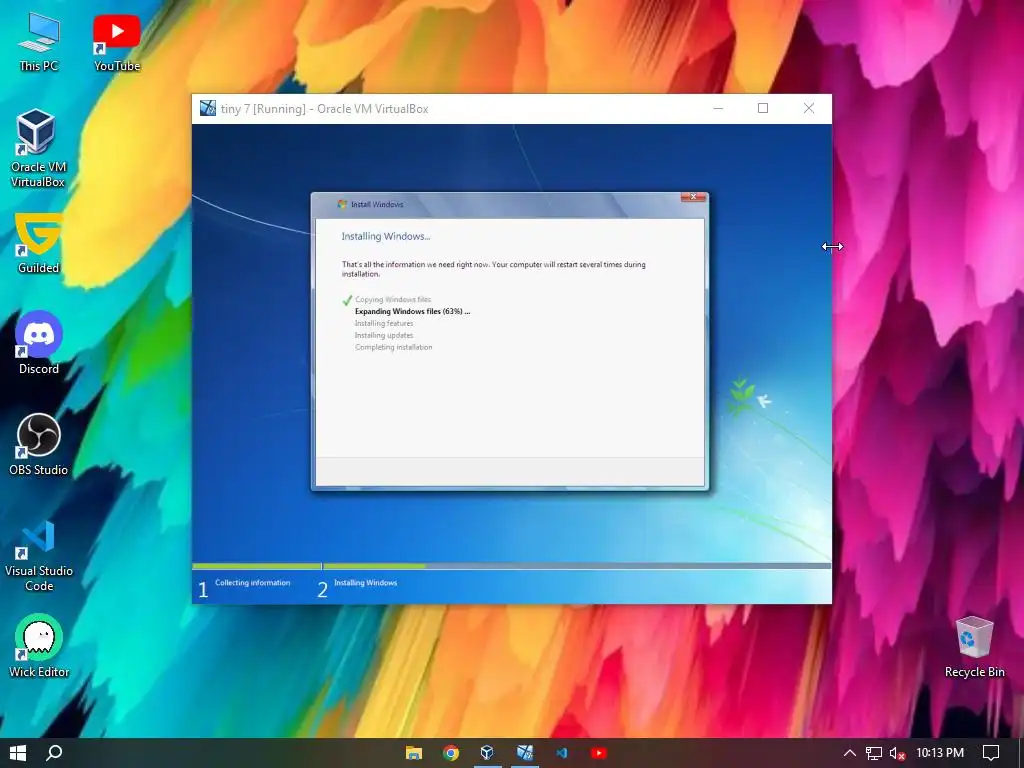Click the tiny 7 [Running] title text
This screenshot has width=1024, height=768.
325,109
